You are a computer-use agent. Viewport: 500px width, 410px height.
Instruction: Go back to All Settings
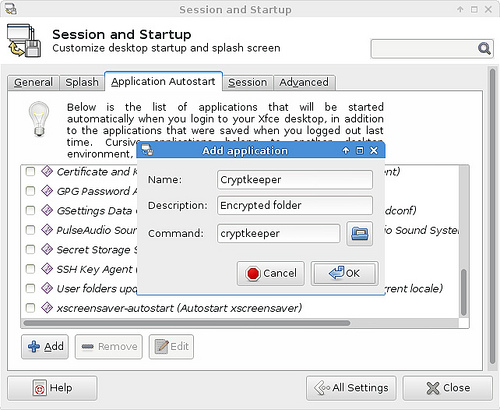click(351, 388)
